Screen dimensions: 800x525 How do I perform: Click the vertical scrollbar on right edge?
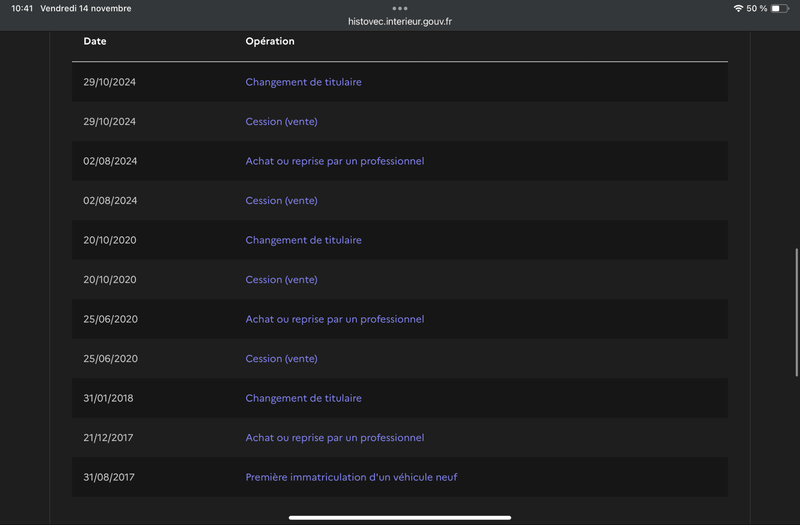(796, 310)
